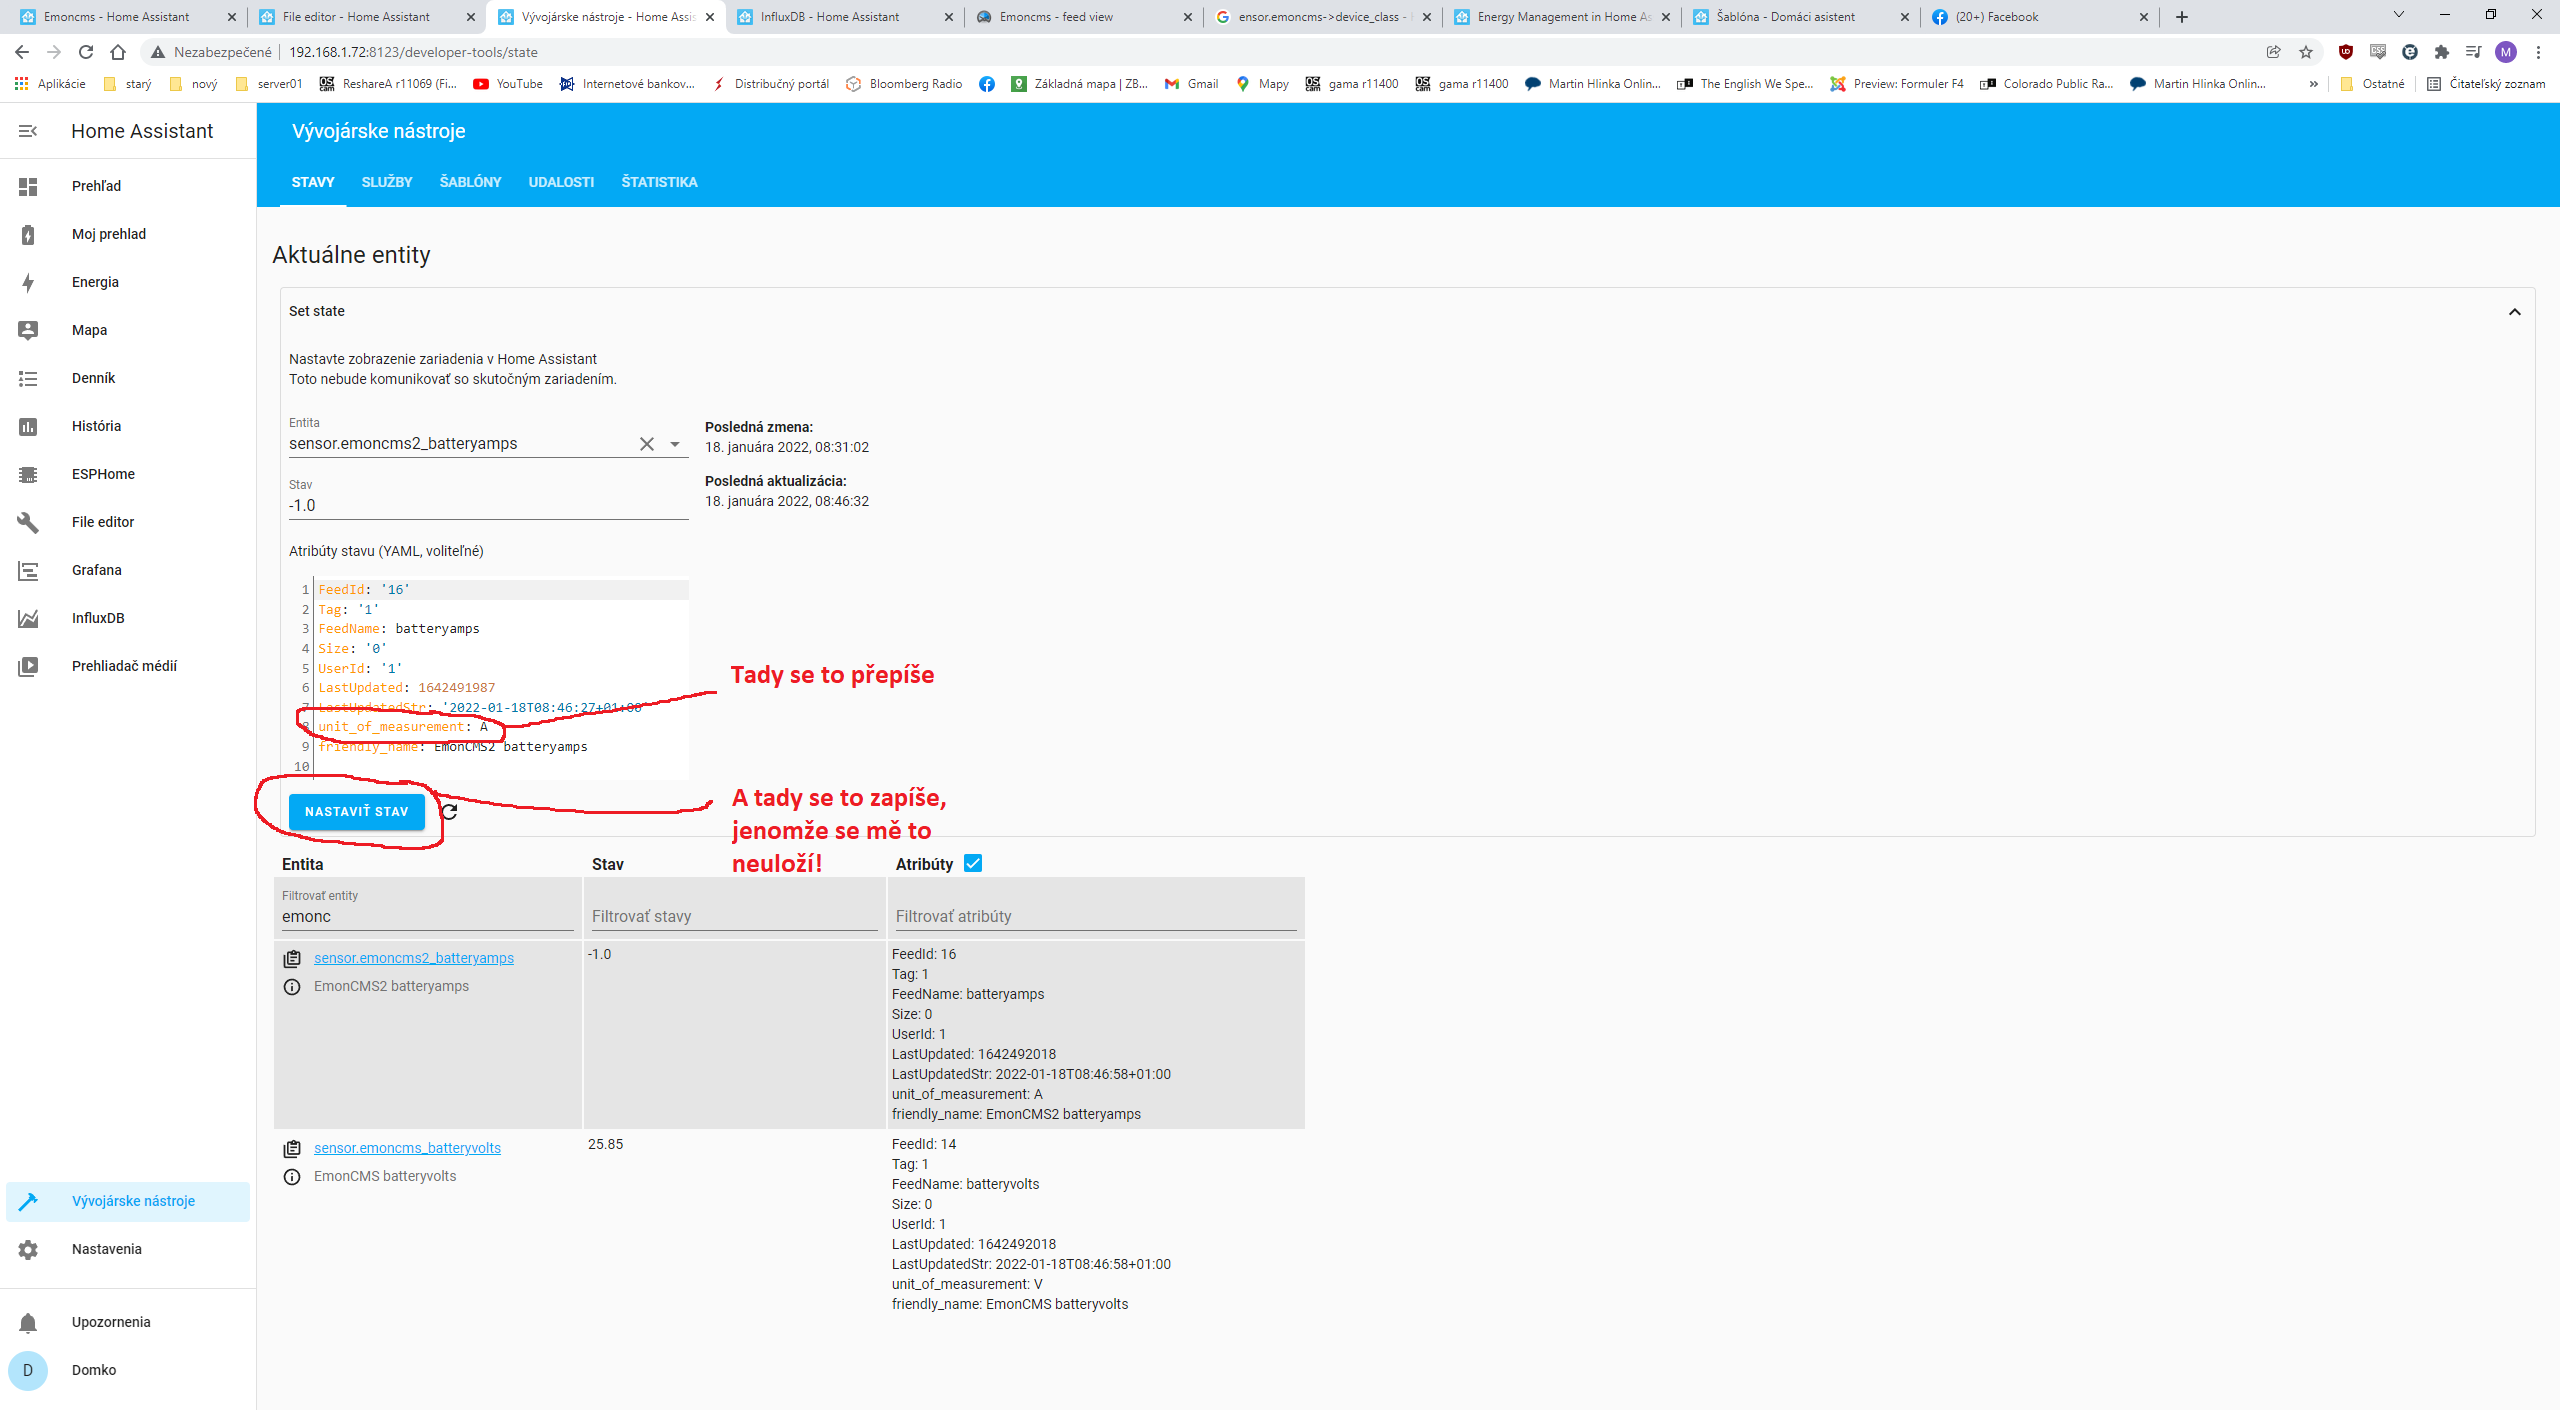Open Upozornenia notifications bell
The image size is (2560, 1410).
[x=28, y=1322]
